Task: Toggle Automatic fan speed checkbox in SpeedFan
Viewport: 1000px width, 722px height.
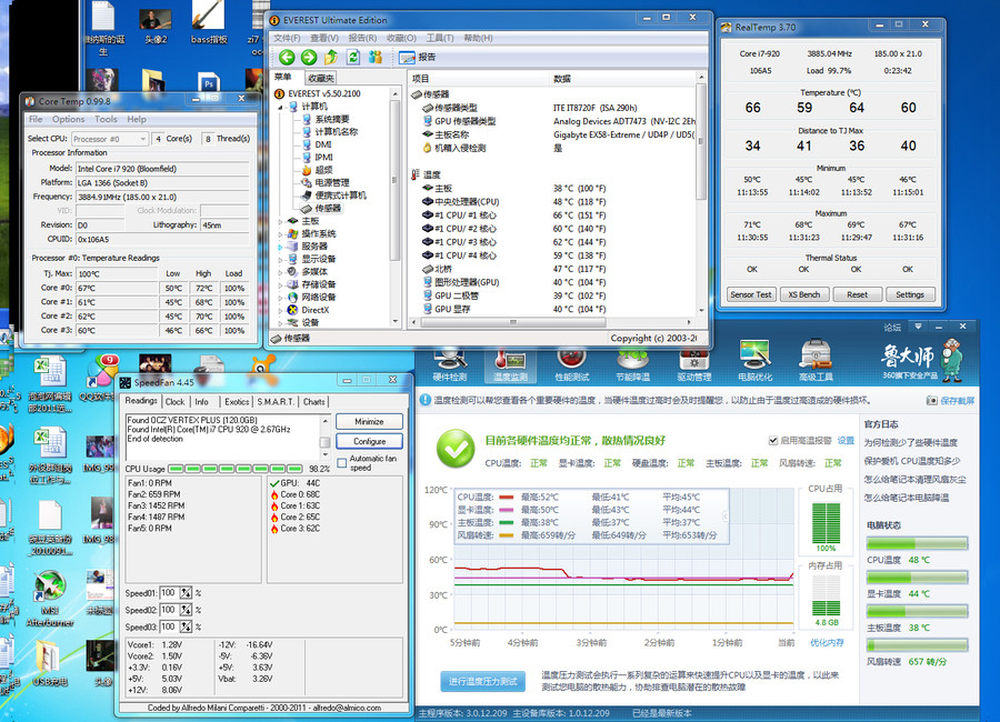Action: tap(342, 462)
